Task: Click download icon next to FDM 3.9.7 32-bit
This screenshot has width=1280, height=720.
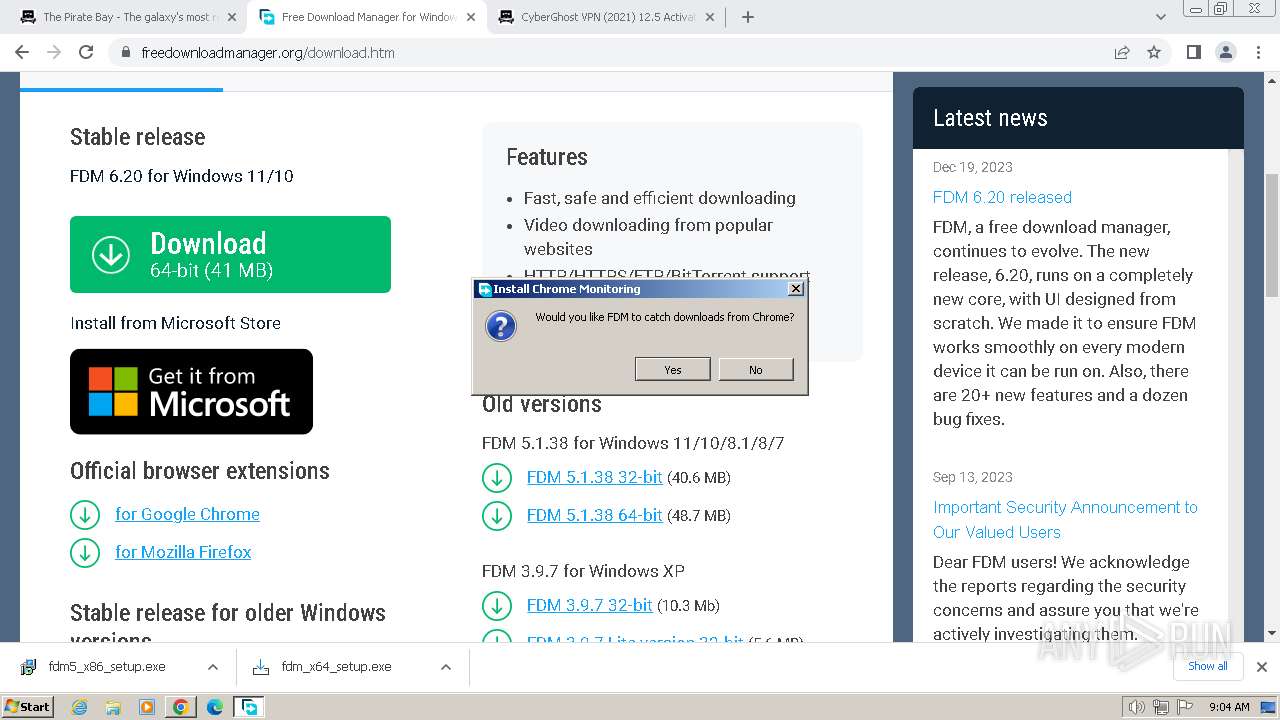Action: [x=497, y=606]
